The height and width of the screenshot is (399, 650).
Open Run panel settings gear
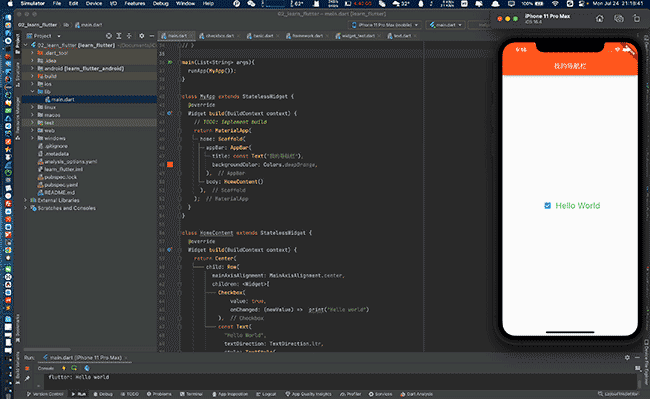pos(627,358)
